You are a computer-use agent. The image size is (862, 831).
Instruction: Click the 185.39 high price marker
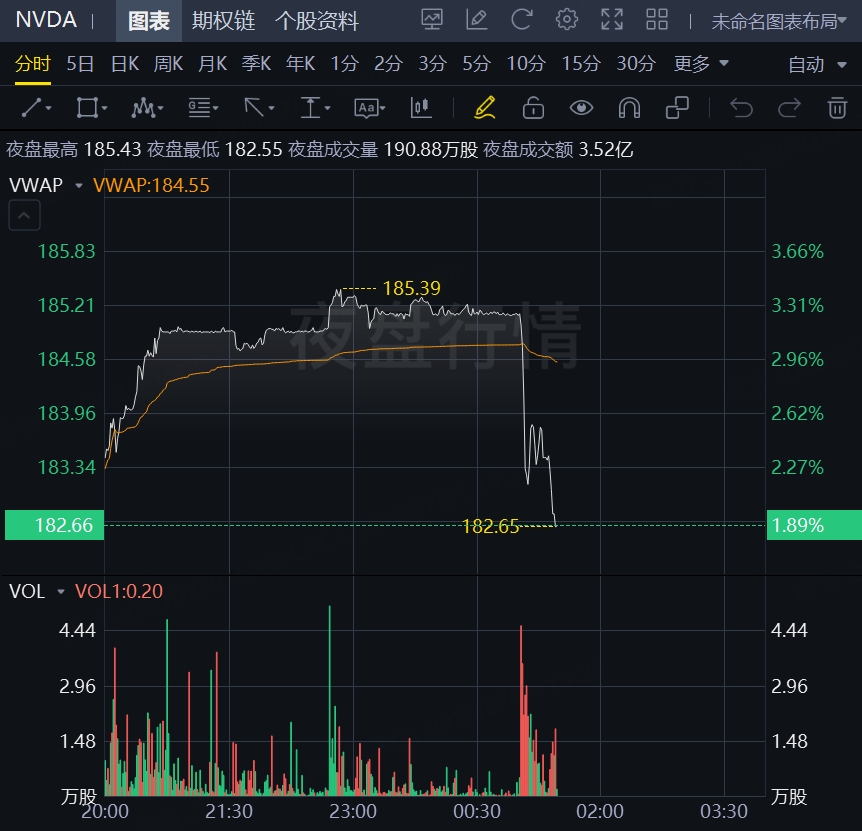pyautogui.click(x=411, y=288)
